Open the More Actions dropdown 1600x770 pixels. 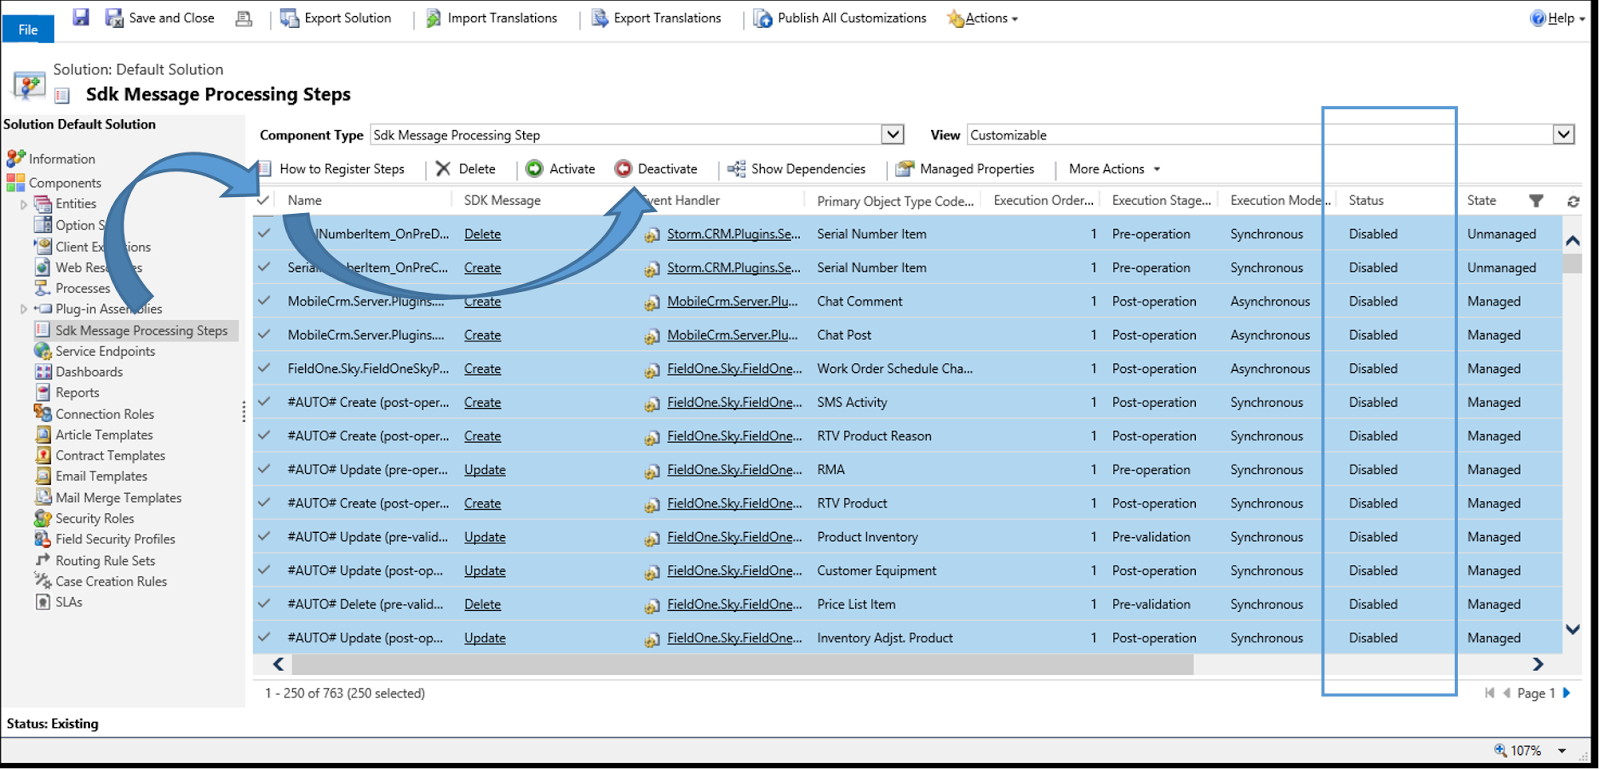point(1115,169)
